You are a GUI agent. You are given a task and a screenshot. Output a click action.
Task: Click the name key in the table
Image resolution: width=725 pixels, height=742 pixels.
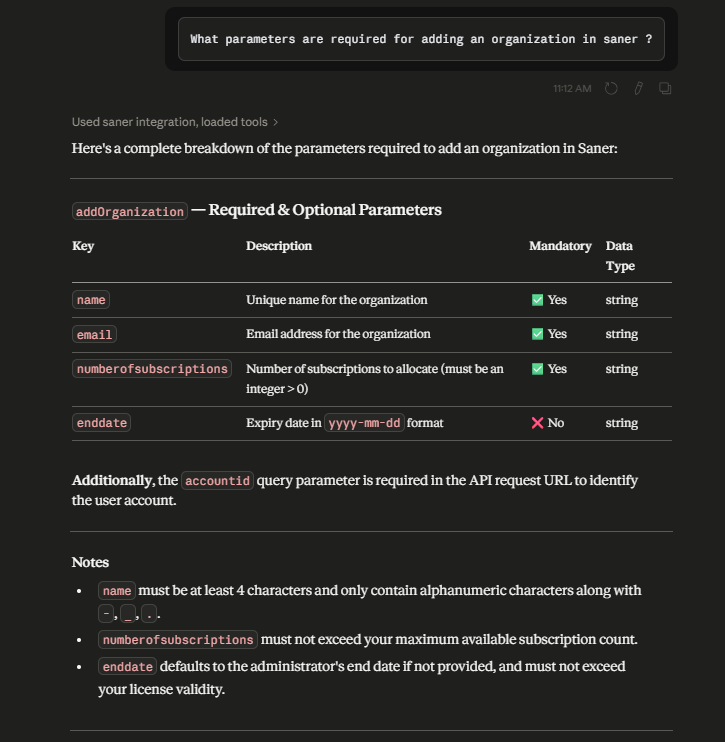click(91, 300)
